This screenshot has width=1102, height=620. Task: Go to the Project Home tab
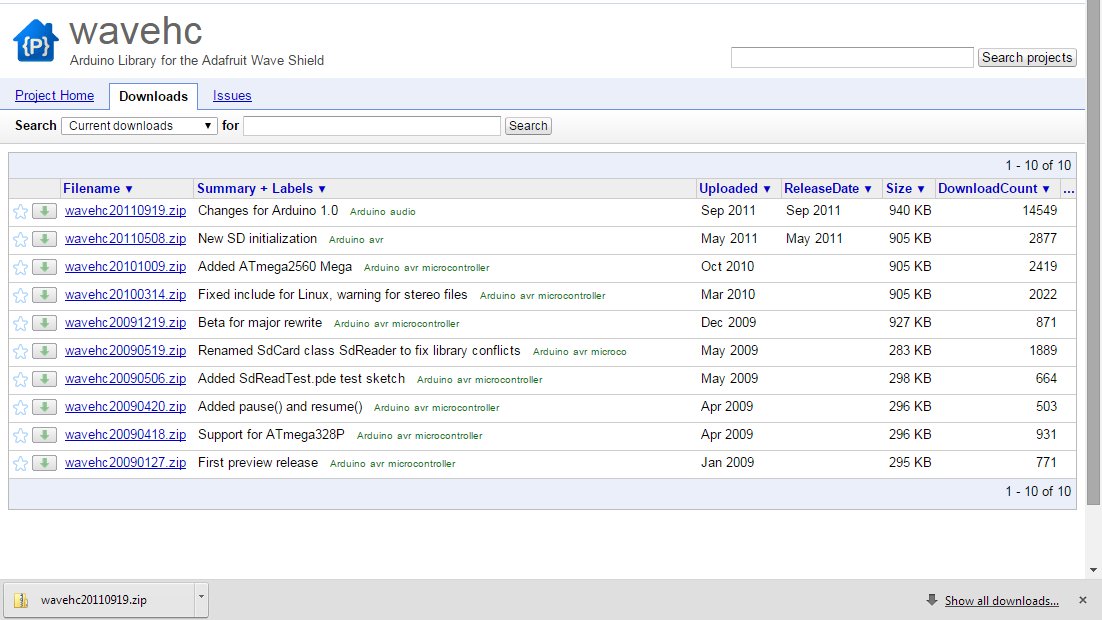coord(54,96)
